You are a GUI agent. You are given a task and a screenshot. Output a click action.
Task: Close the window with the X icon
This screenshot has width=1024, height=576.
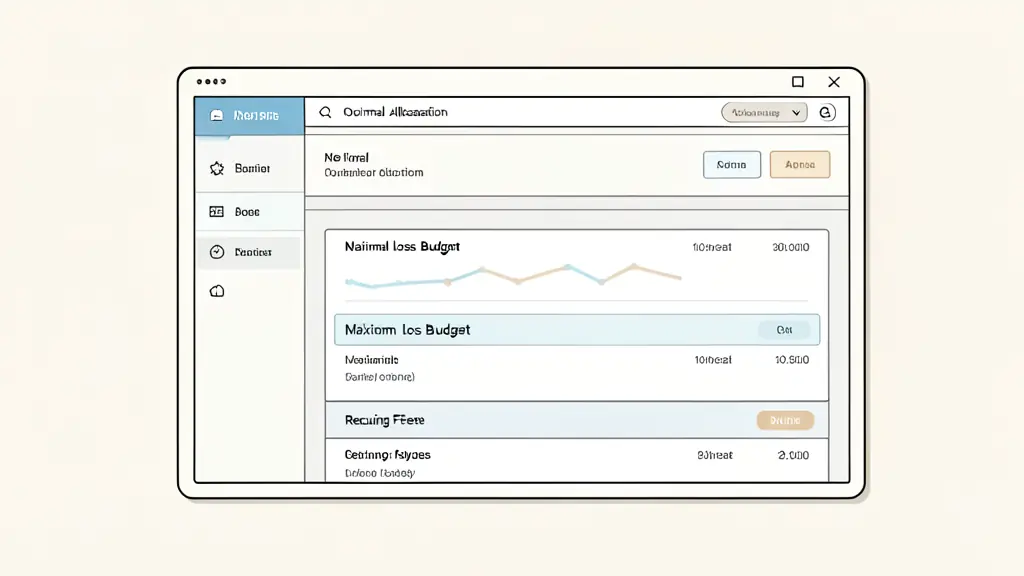(x=834, y=82)
